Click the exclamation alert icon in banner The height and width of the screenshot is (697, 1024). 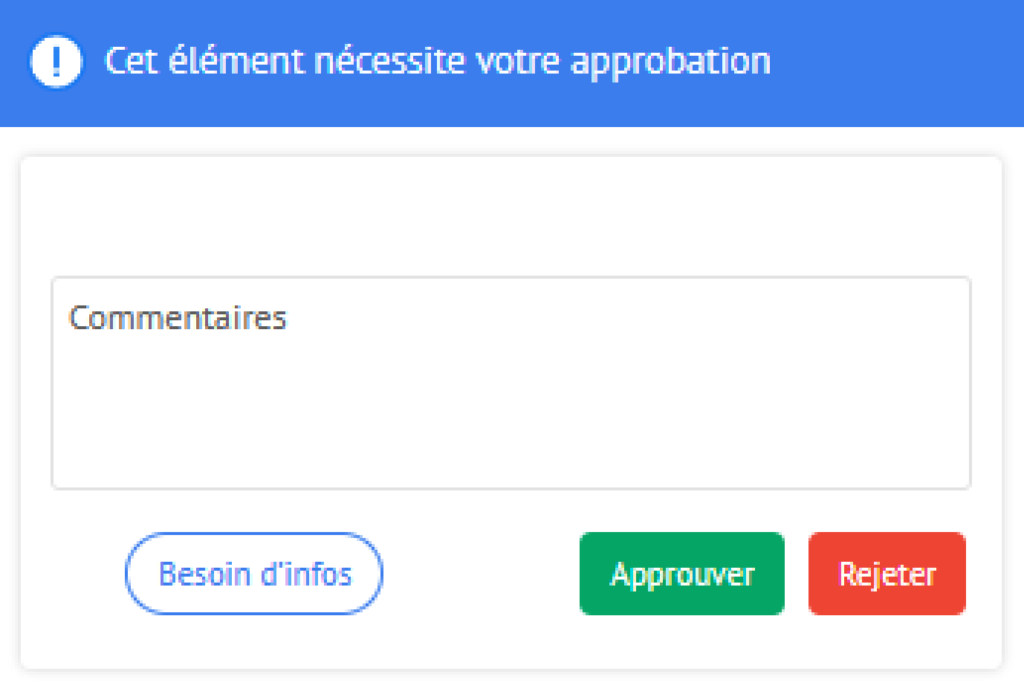pos(57,62)
